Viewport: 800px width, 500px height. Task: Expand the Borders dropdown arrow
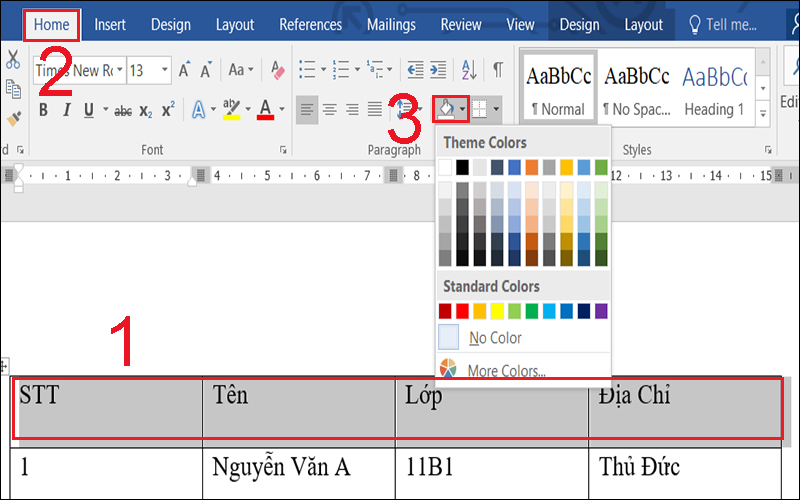(x=496, y=109)
